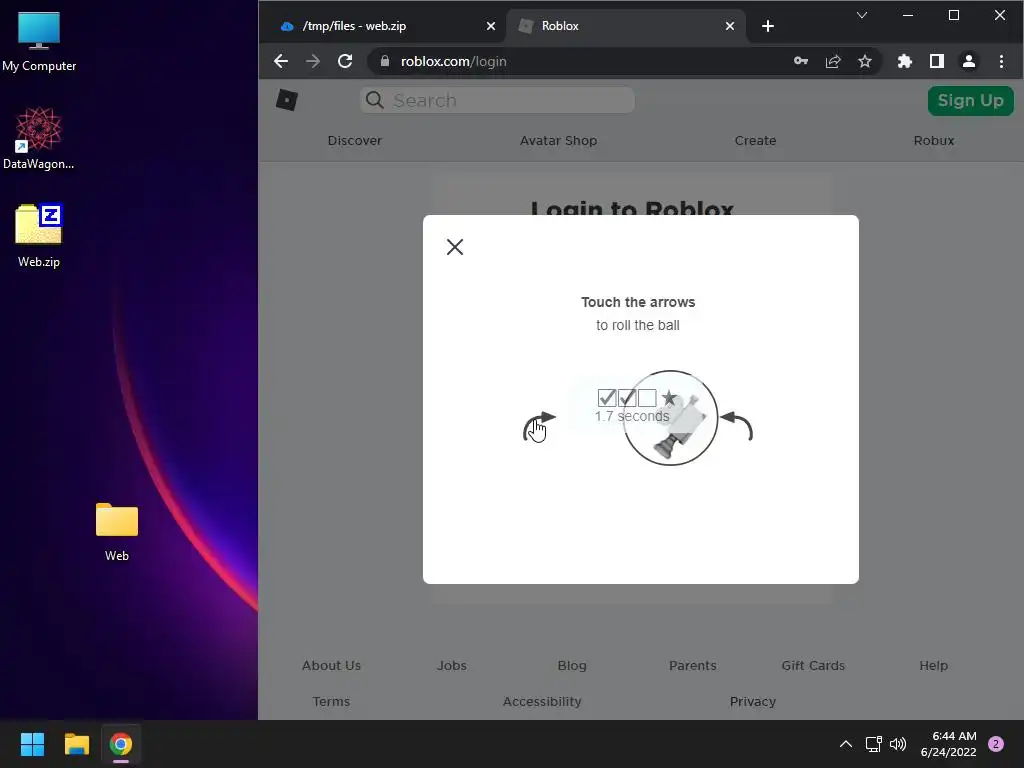The height and width of the screenshot is (768, 1024).
Task: Click the Chrome taskbar icon
Action: 121,744
